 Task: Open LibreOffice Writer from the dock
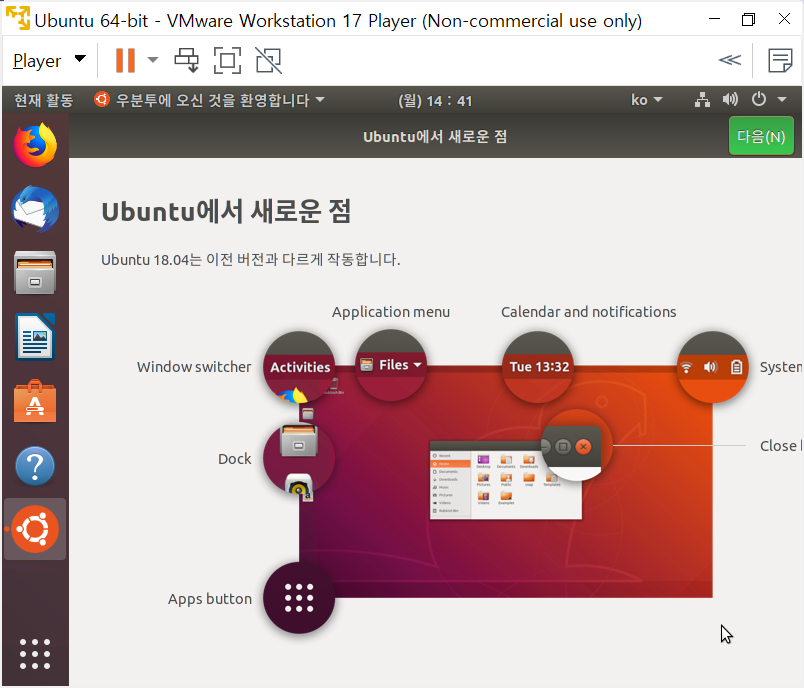click(35, 337)
